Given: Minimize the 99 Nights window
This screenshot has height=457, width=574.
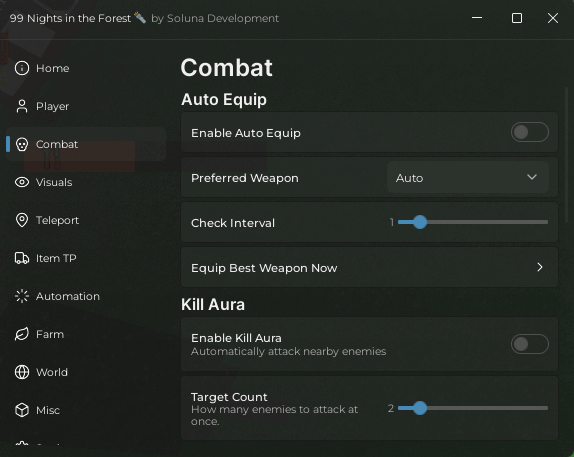Looking at the screenshot, I should coord(477,18).
